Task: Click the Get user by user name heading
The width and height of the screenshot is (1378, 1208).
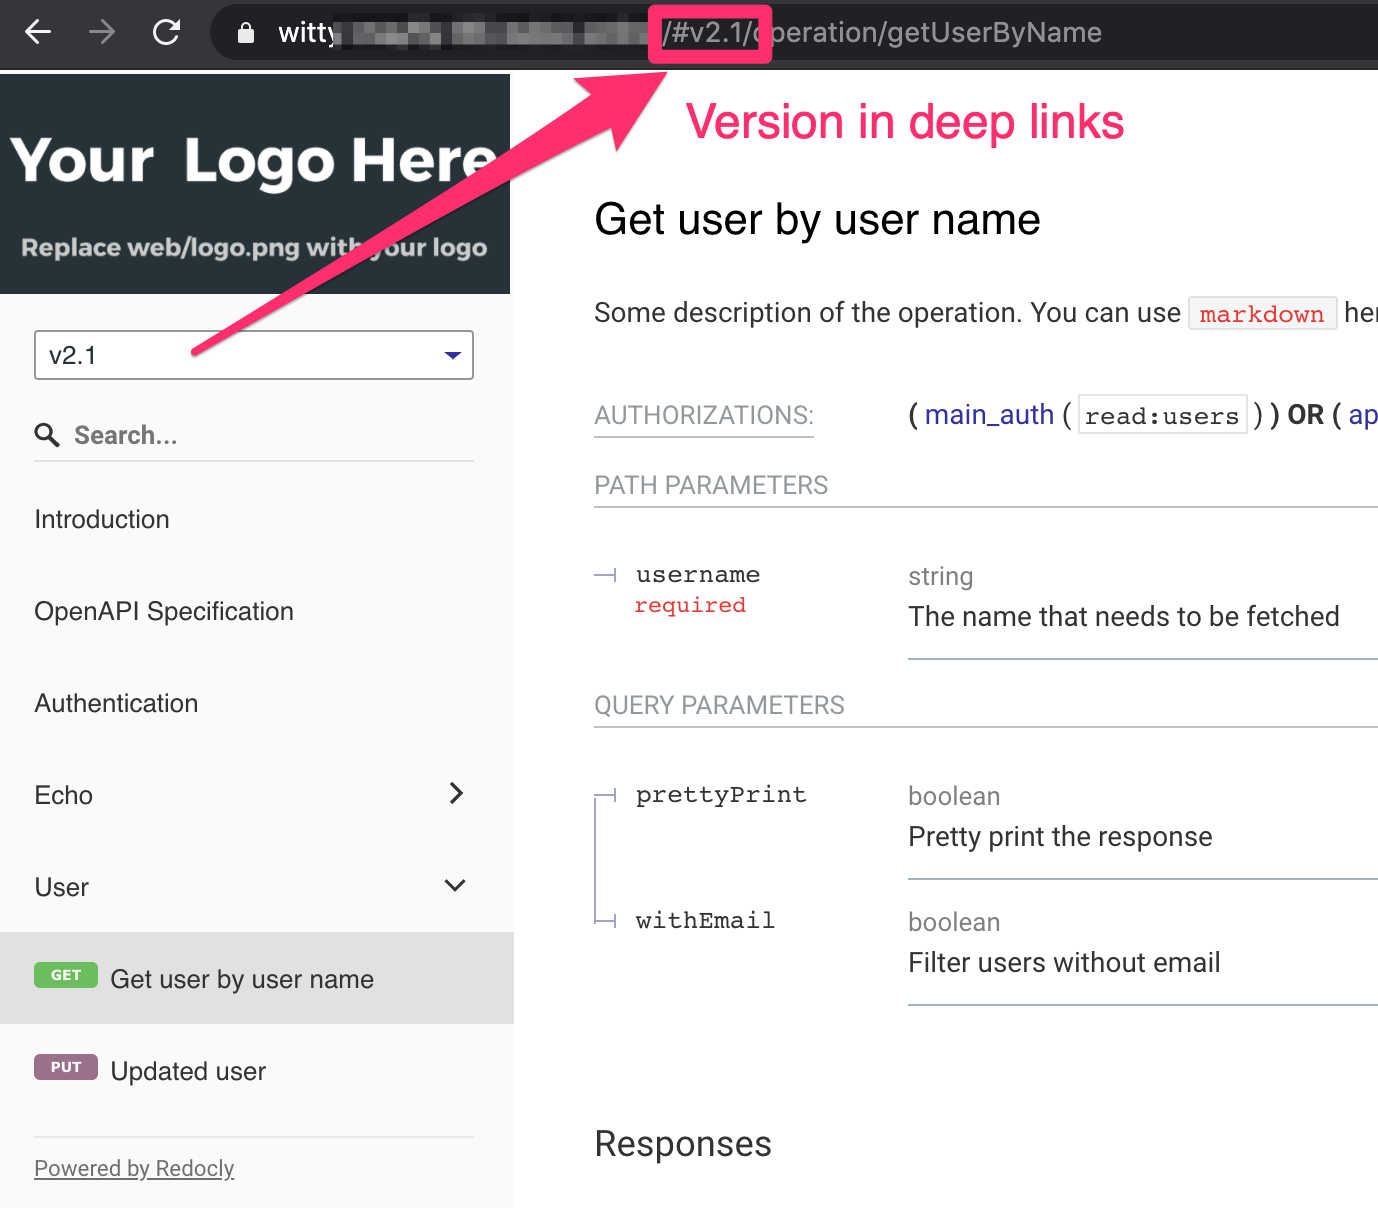Action: point(817,220)
